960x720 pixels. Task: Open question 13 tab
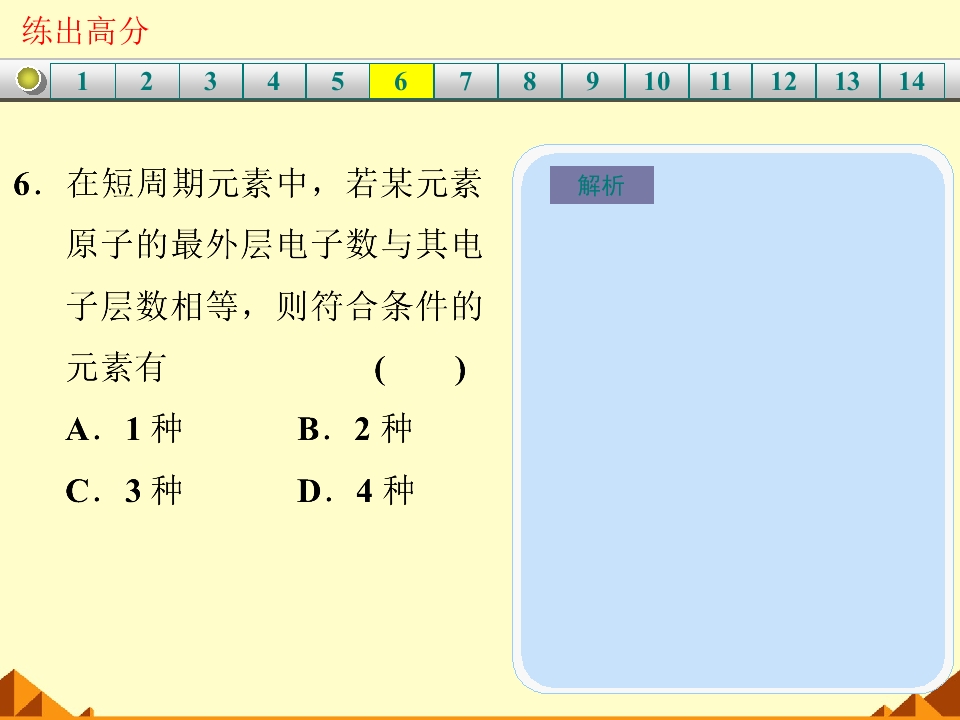(848, 82)
